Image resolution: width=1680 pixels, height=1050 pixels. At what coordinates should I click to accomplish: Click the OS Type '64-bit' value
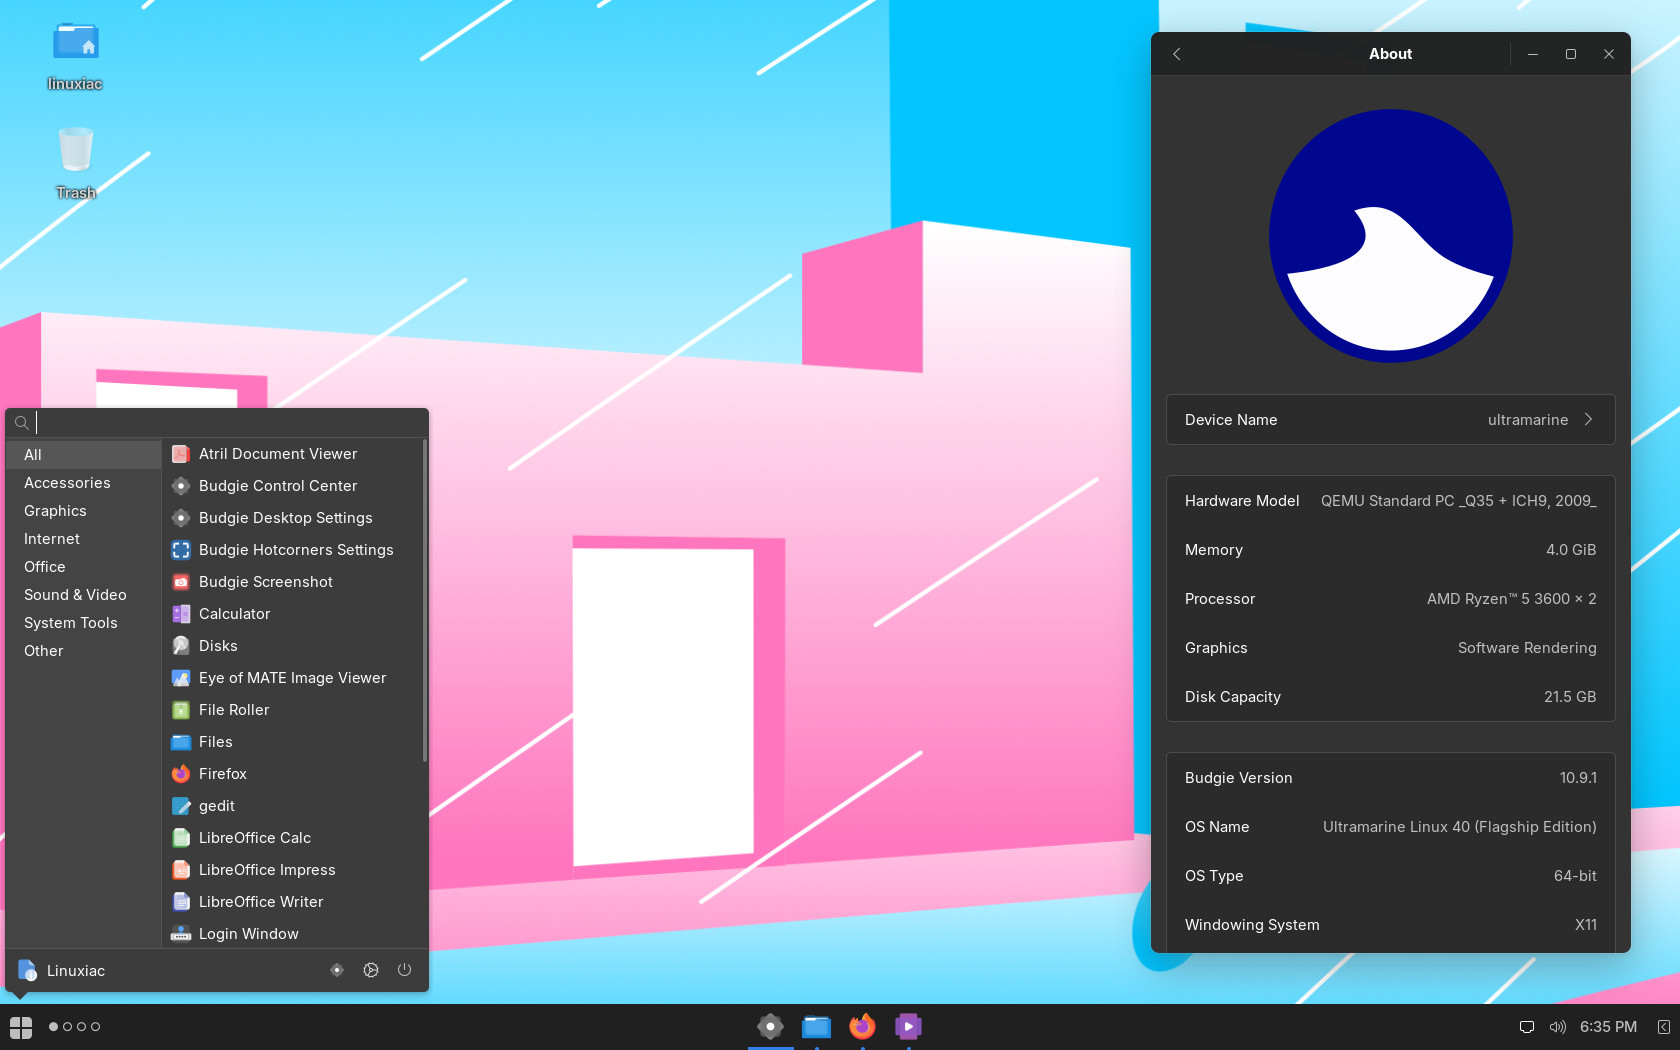[1575, 876]
